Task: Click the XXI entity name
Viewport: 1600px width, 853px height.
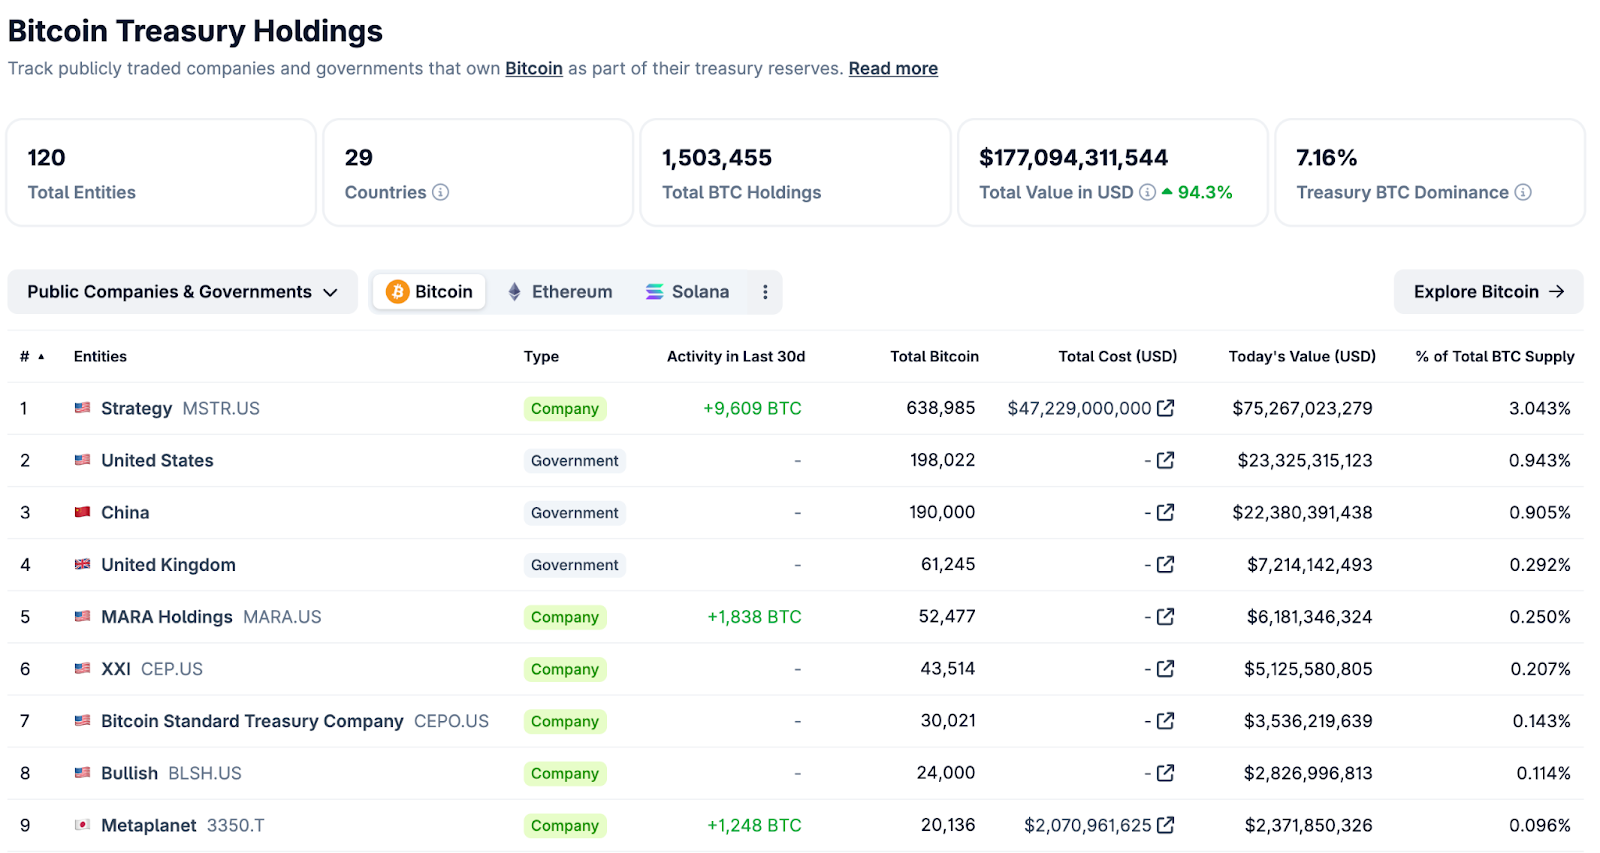Action: click(116, 669)
